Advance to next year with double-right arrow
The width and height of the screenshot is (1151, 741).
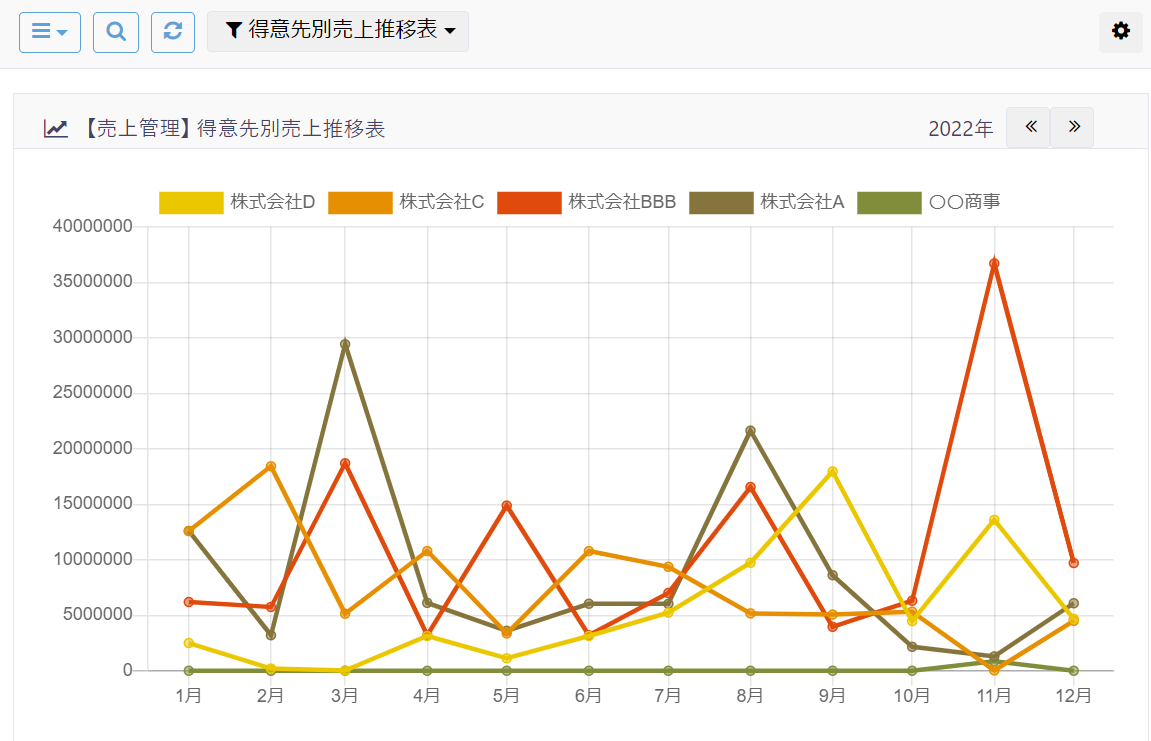click(1072, 127)
